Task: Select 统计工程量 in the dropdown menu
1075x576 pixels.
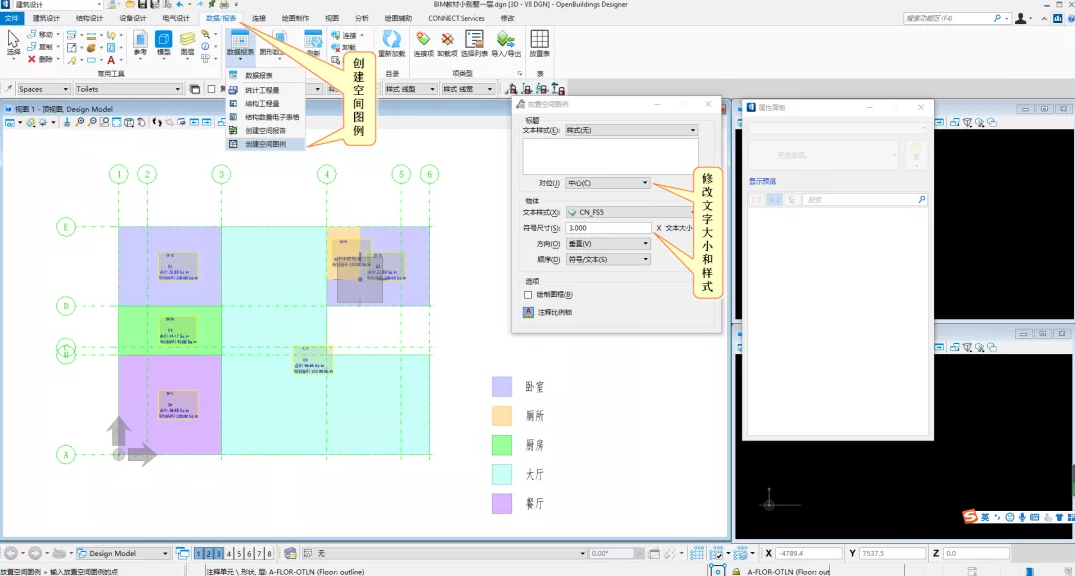Action: pyautogui.click(x=265, y=90)
